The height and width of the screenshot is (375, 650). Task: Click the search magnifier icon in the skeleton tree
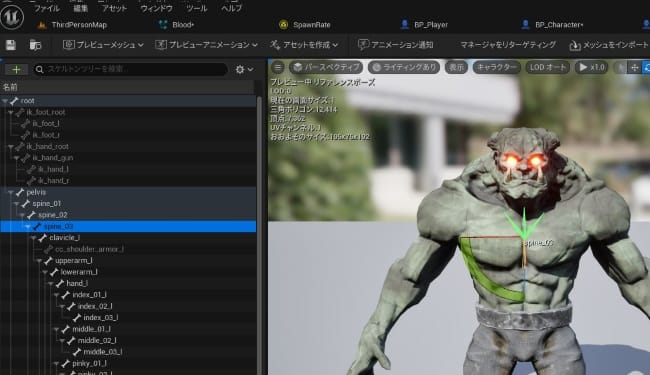(39, 70)
